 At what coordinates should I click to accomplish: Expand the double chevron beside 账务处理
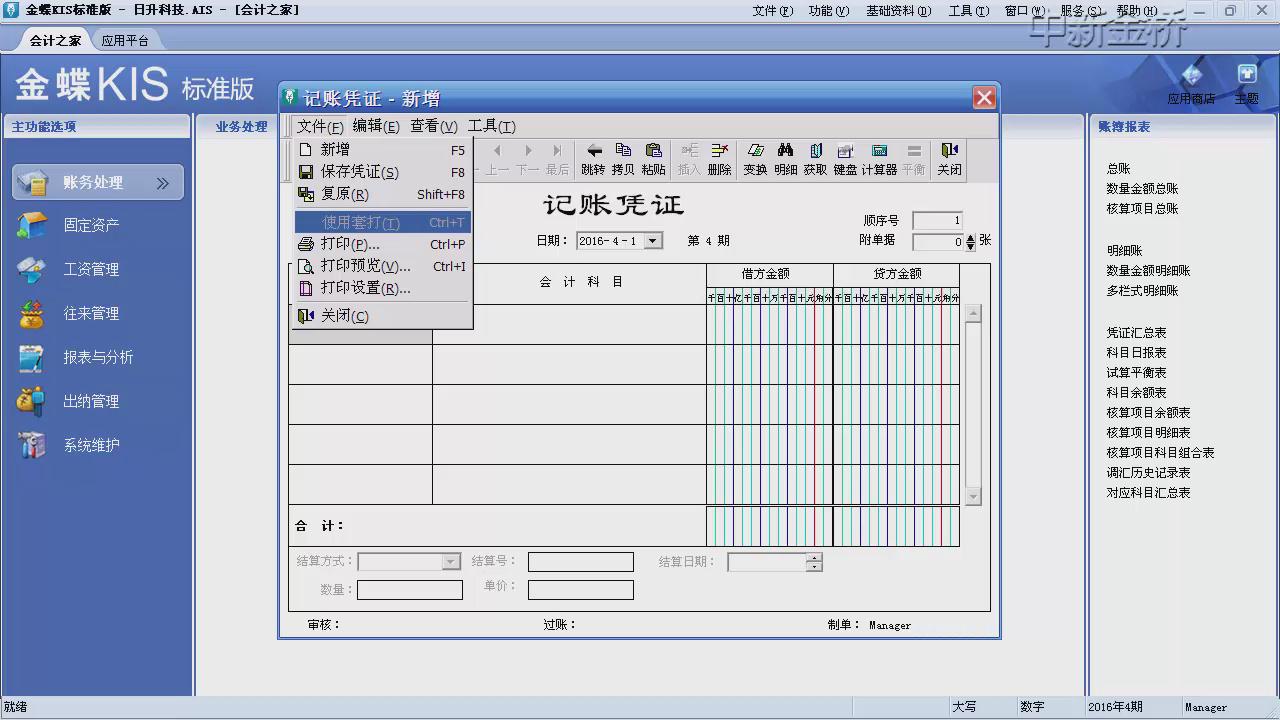[x=162, y=183]
